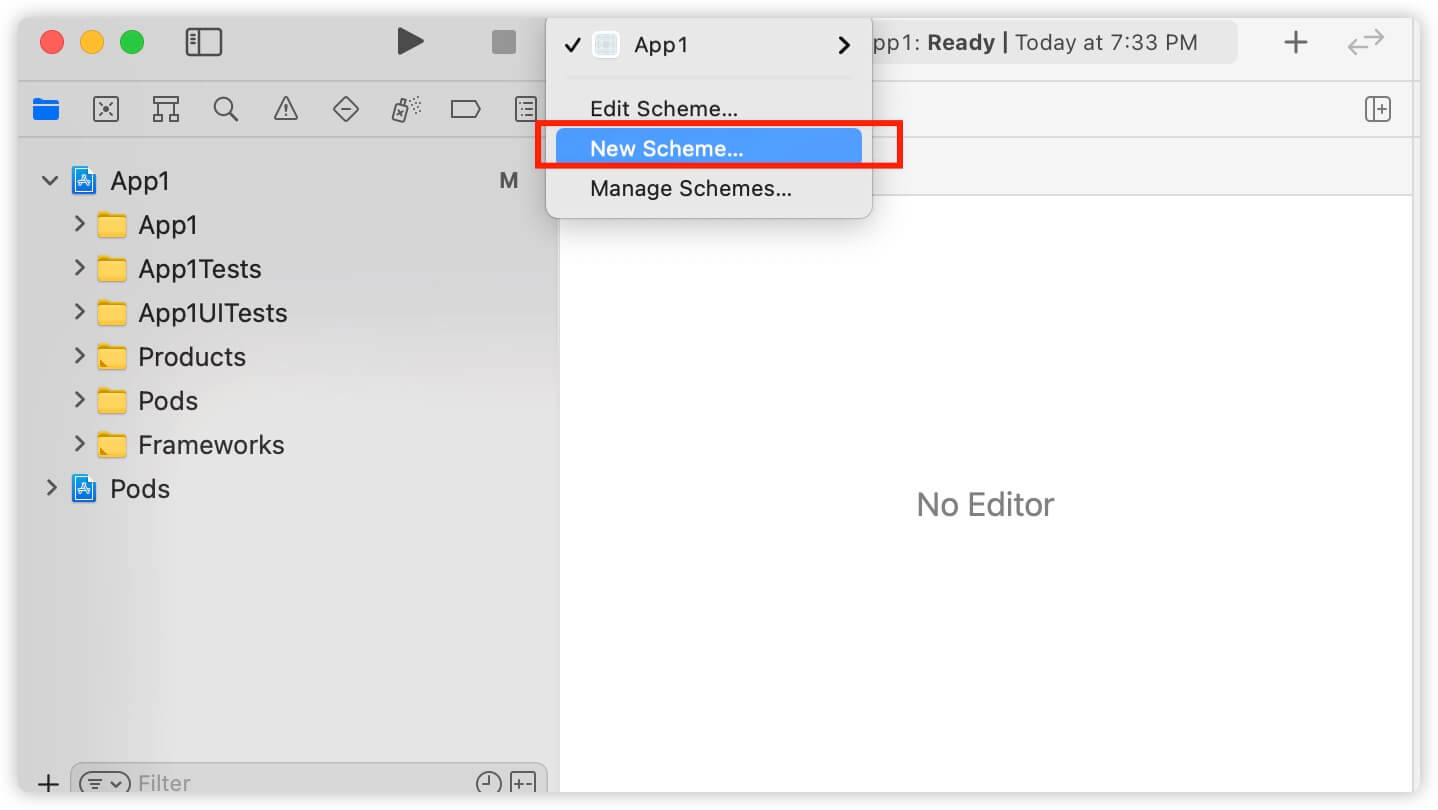1438x810 pixels.
Task: Run the app with the play button
Action: click(410, 41)
